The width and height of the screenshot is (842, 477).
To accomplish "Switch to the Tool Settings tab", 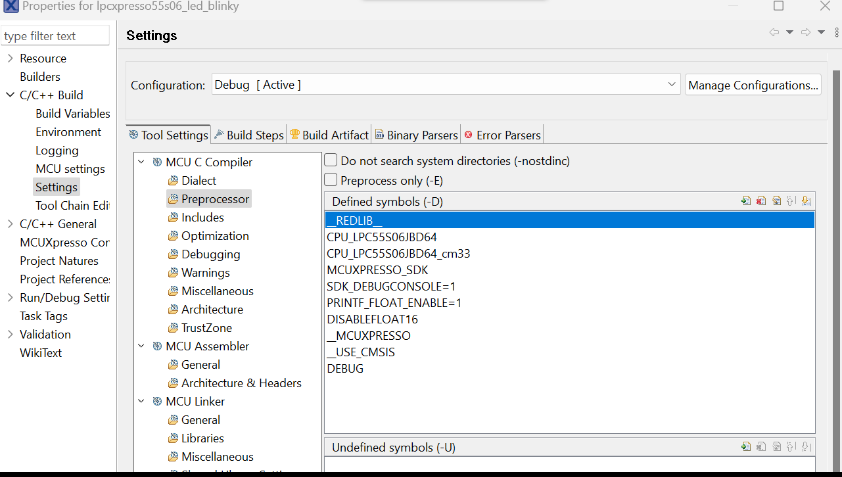I will [x=168, y=135].
